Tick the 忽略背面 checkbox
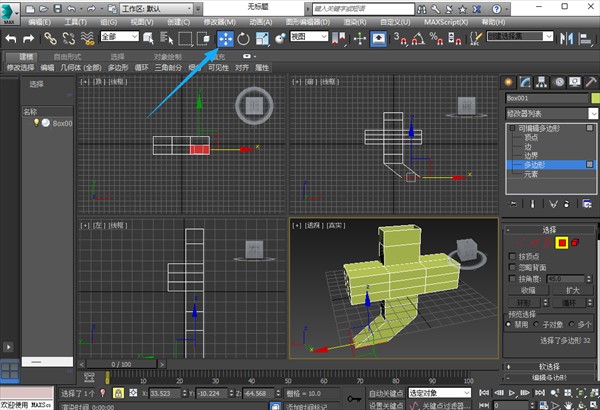 (x=511, y=268)
